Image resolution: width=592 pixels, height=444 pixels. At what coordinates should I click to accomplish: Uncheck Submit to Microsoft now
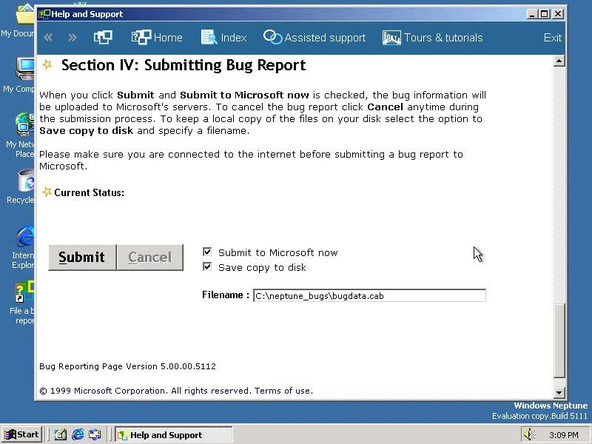pos(207,252)
